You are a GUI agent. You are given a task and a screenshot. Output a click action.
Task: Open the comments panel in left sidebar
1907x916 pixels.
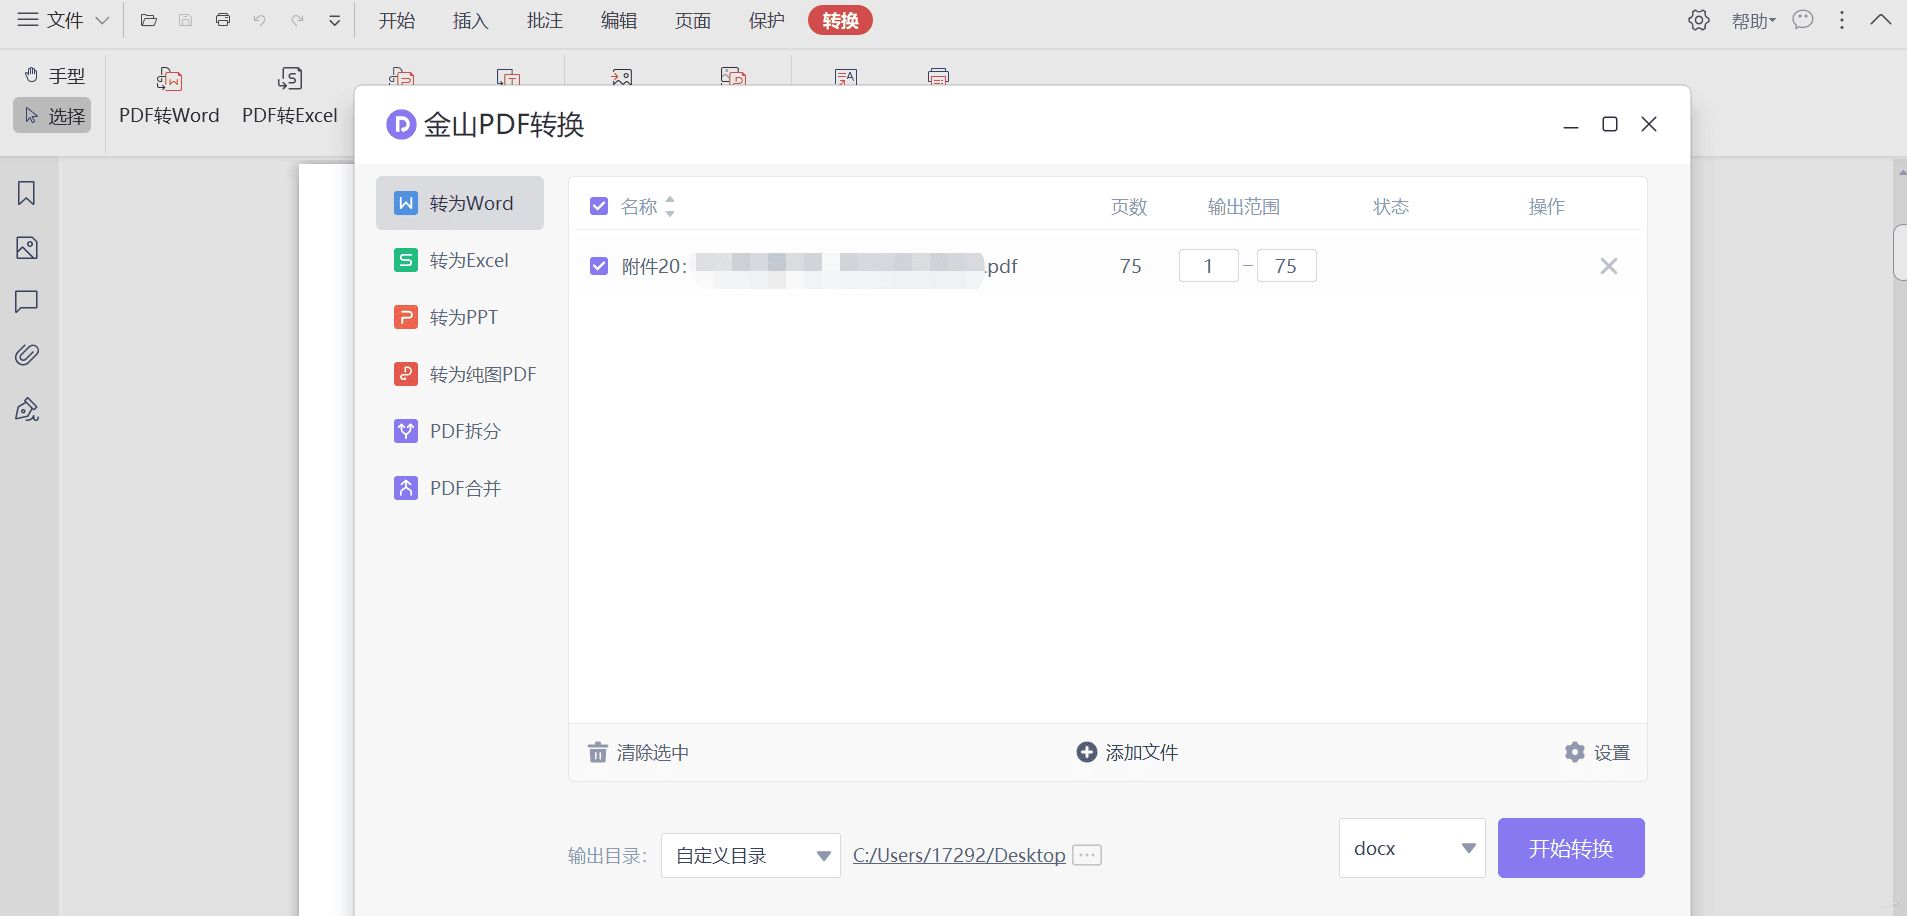pyautogui.click(x=27, y=301)
